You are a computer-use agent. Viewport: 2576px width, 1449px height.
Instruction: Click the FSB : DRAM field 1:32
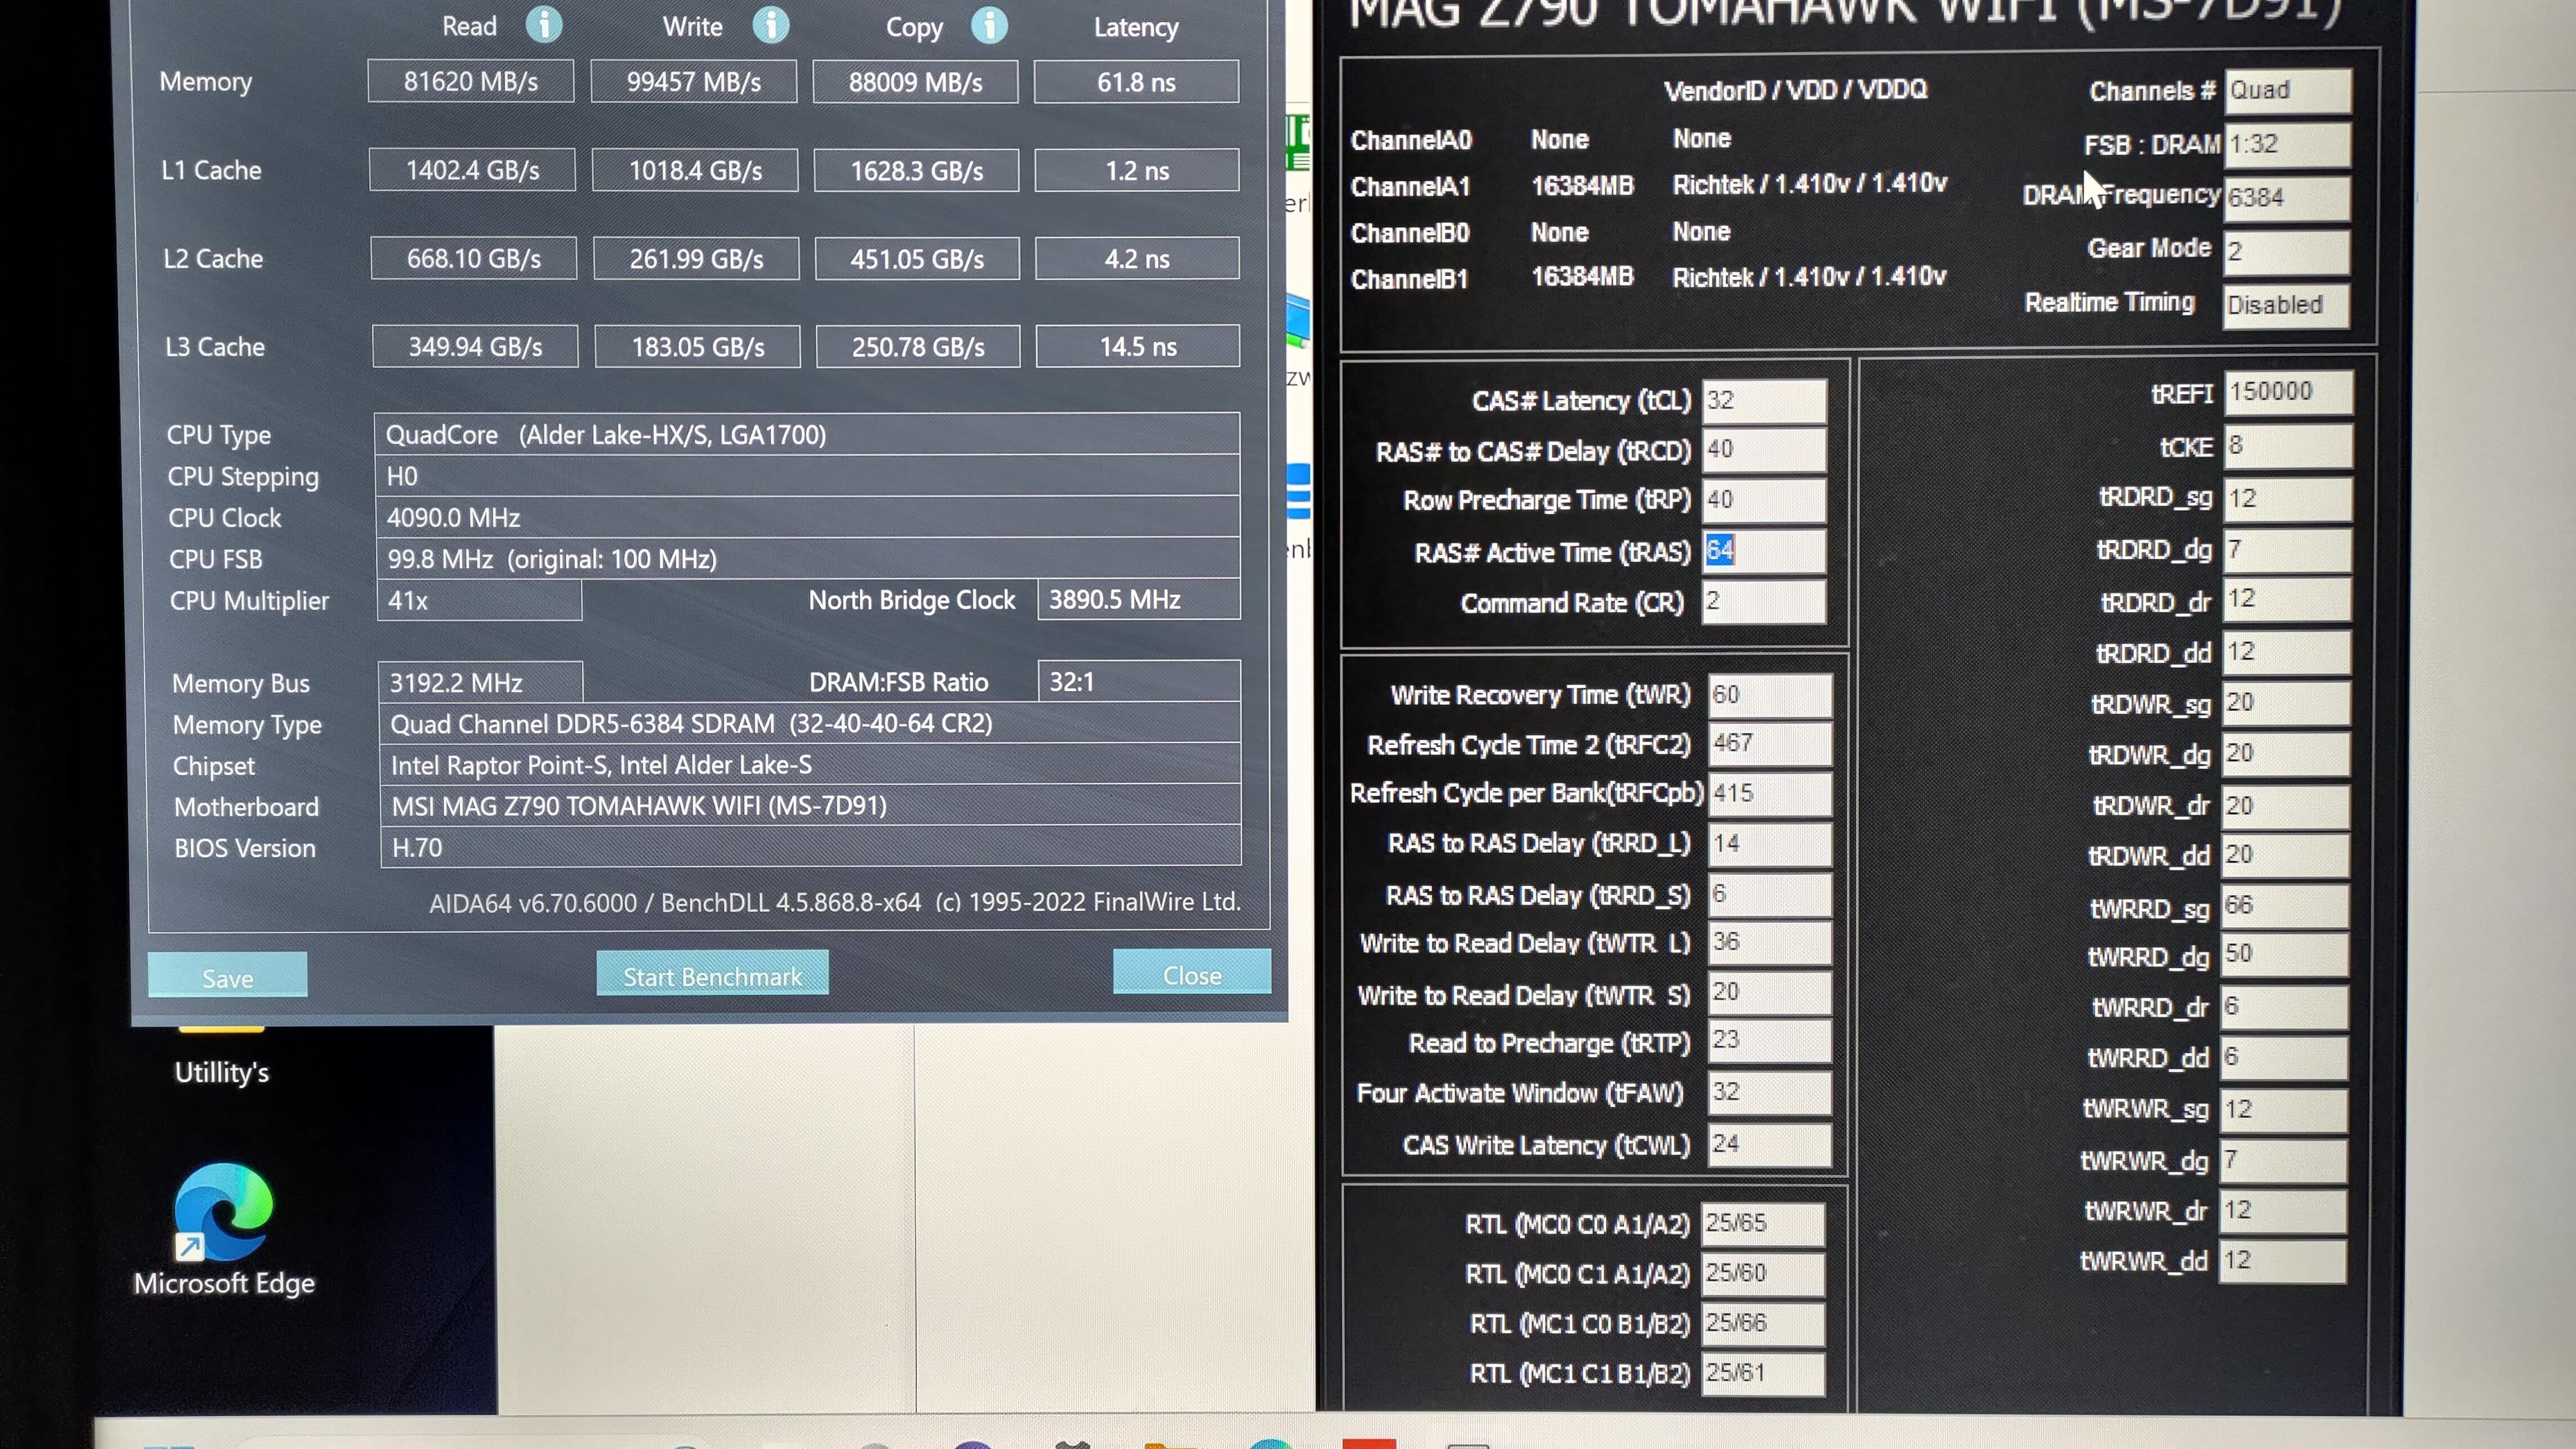2288,144
